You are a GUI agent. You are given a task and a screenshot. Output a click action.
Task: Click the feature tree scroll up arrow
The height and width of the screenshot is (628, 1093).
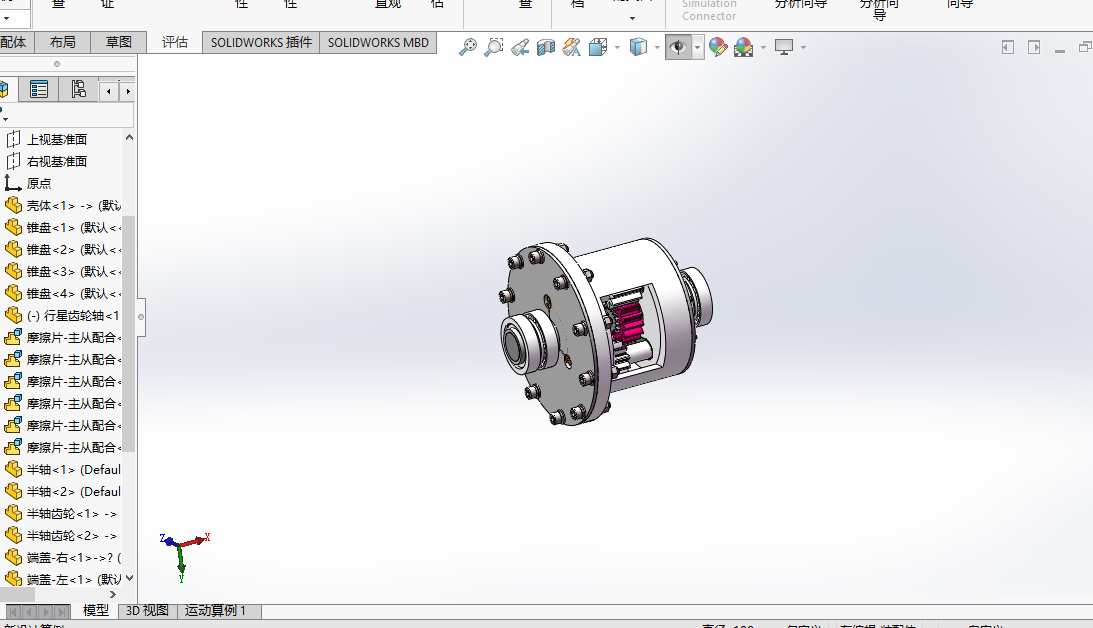tap(129, 138)
